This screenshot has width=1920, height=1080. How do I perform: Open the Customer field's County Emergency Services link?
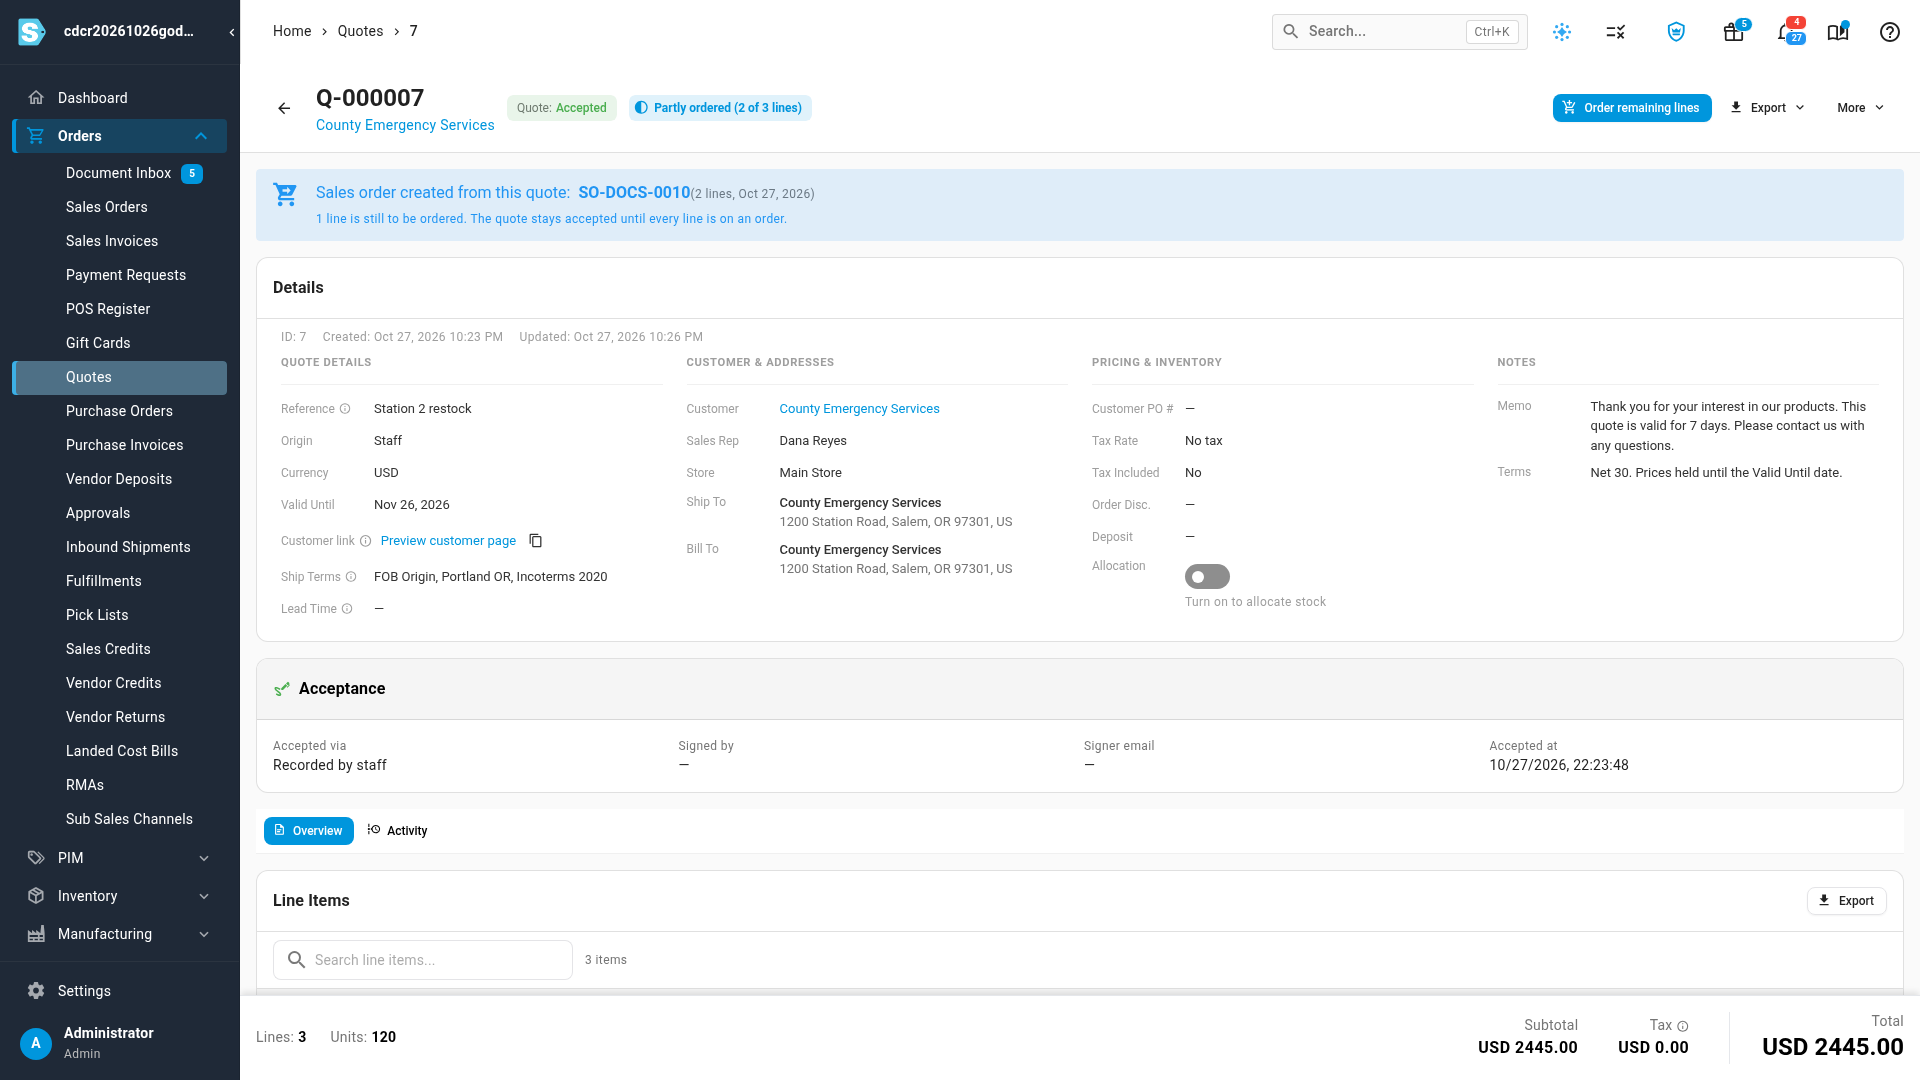[x=859, y=409]
